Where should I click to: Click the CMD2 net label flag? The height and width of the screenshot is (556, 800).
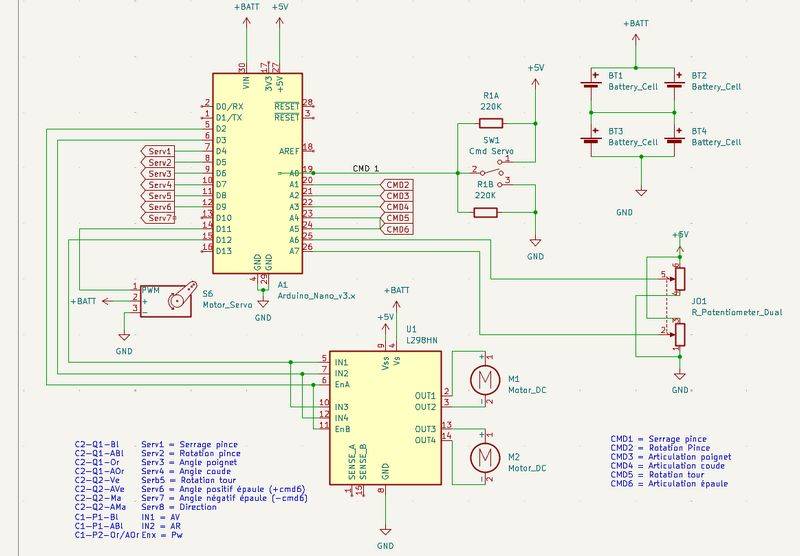396,185
